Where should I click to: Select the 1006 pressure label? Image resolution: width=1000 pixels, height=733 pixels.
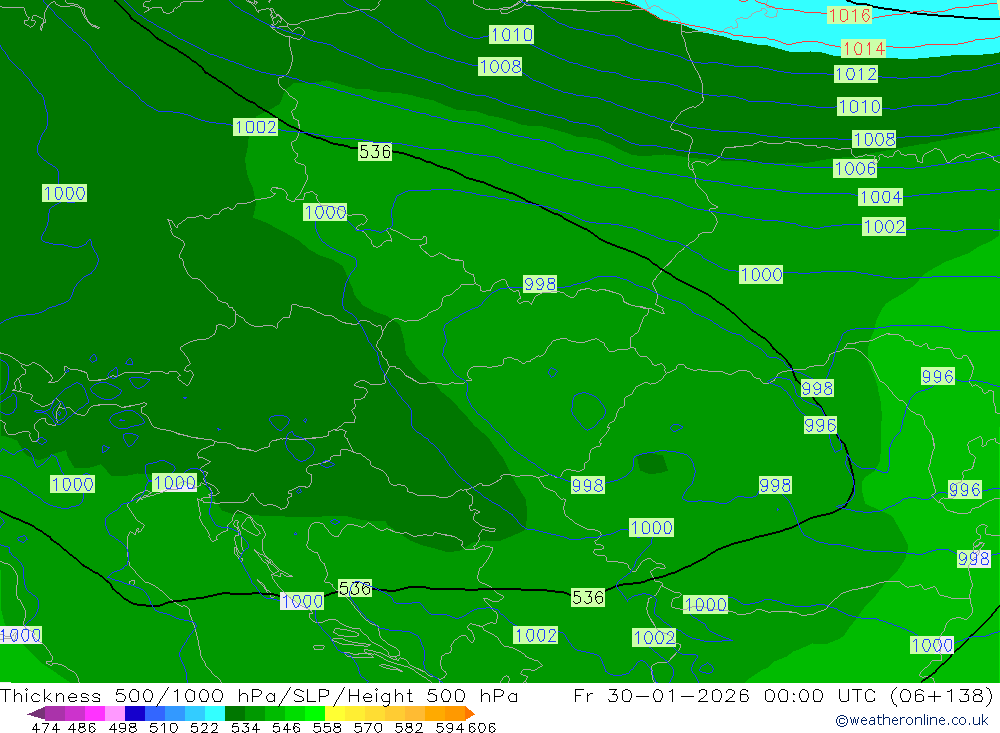point(855,168)
